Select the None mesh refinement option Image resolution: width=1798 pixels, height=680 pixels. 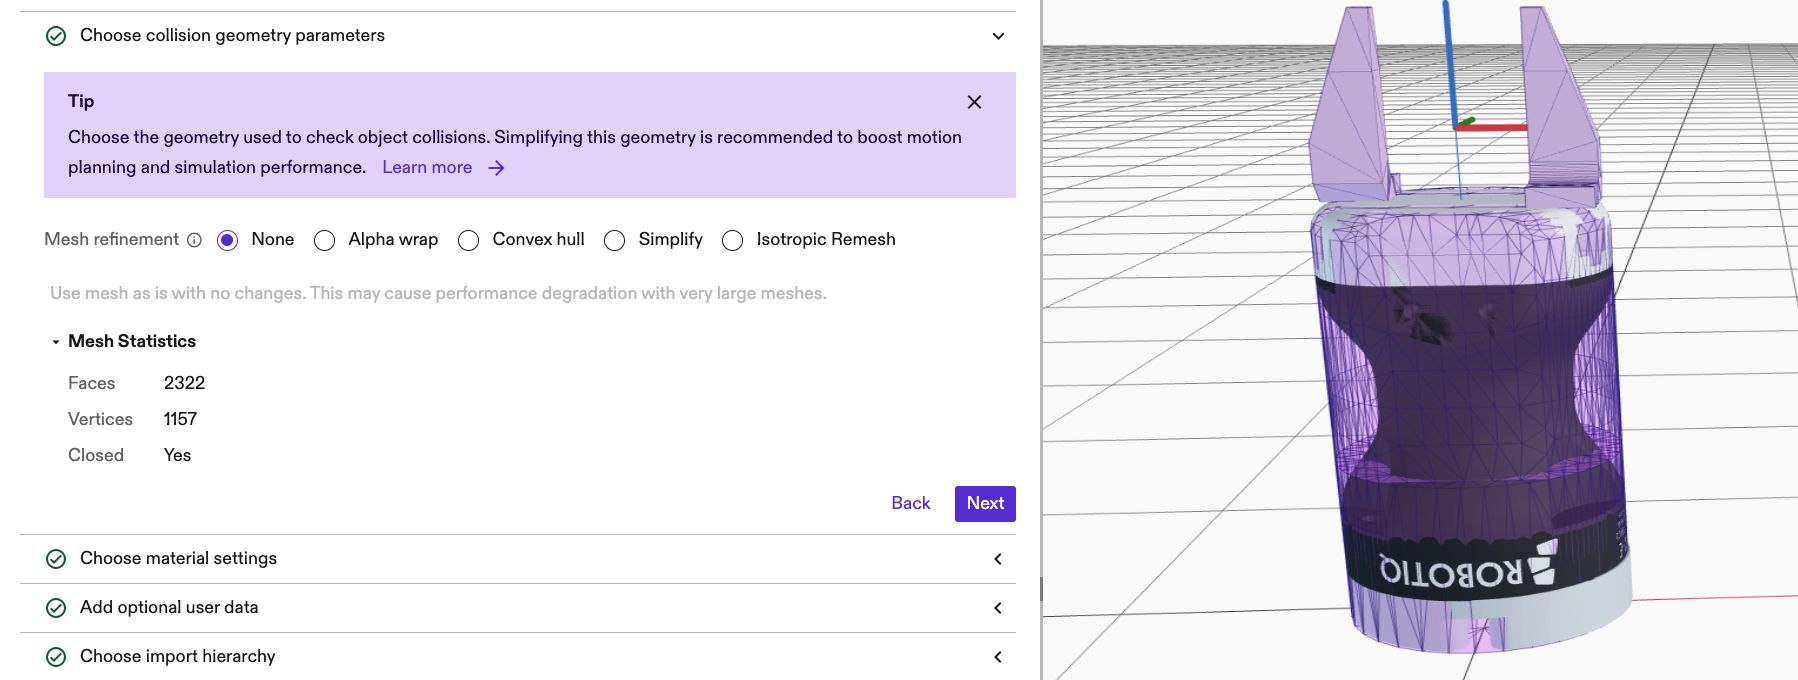[228, 240]
